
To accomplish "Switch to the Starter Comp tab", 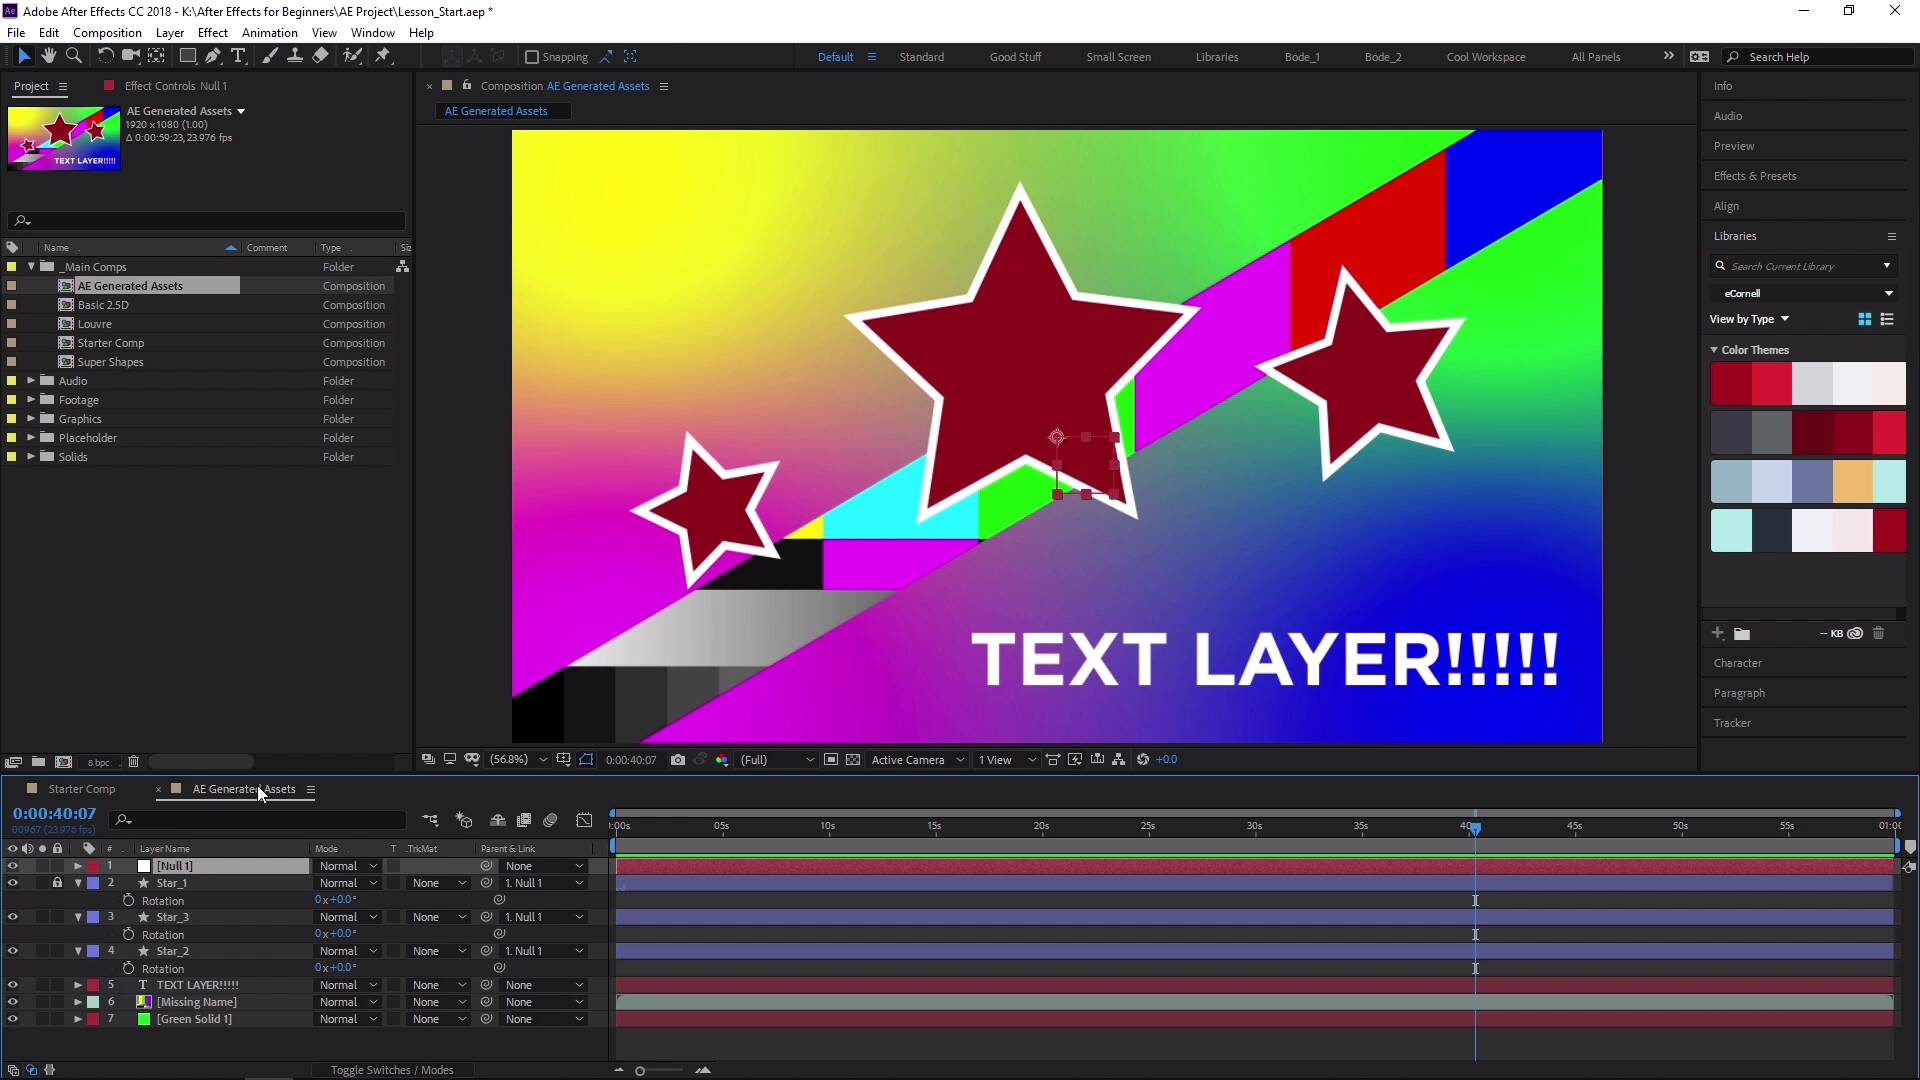I will pyautogui.click(x=80, y=789).
